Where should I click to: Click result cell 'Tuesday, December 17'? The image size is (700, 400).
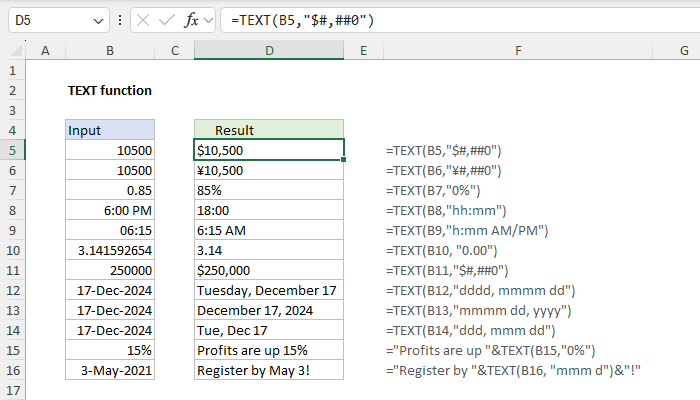pyautogui.click(x=269, y=290)
